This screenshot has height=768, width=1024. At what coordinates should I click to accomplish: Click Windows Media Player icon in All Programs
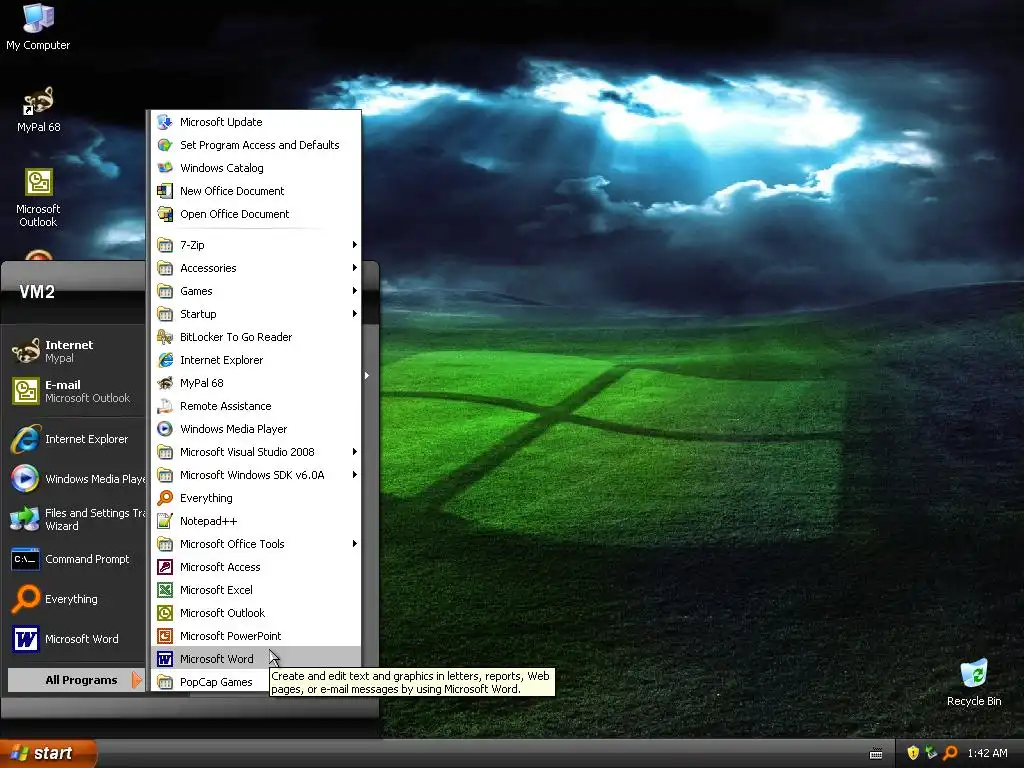click(165, 428)
